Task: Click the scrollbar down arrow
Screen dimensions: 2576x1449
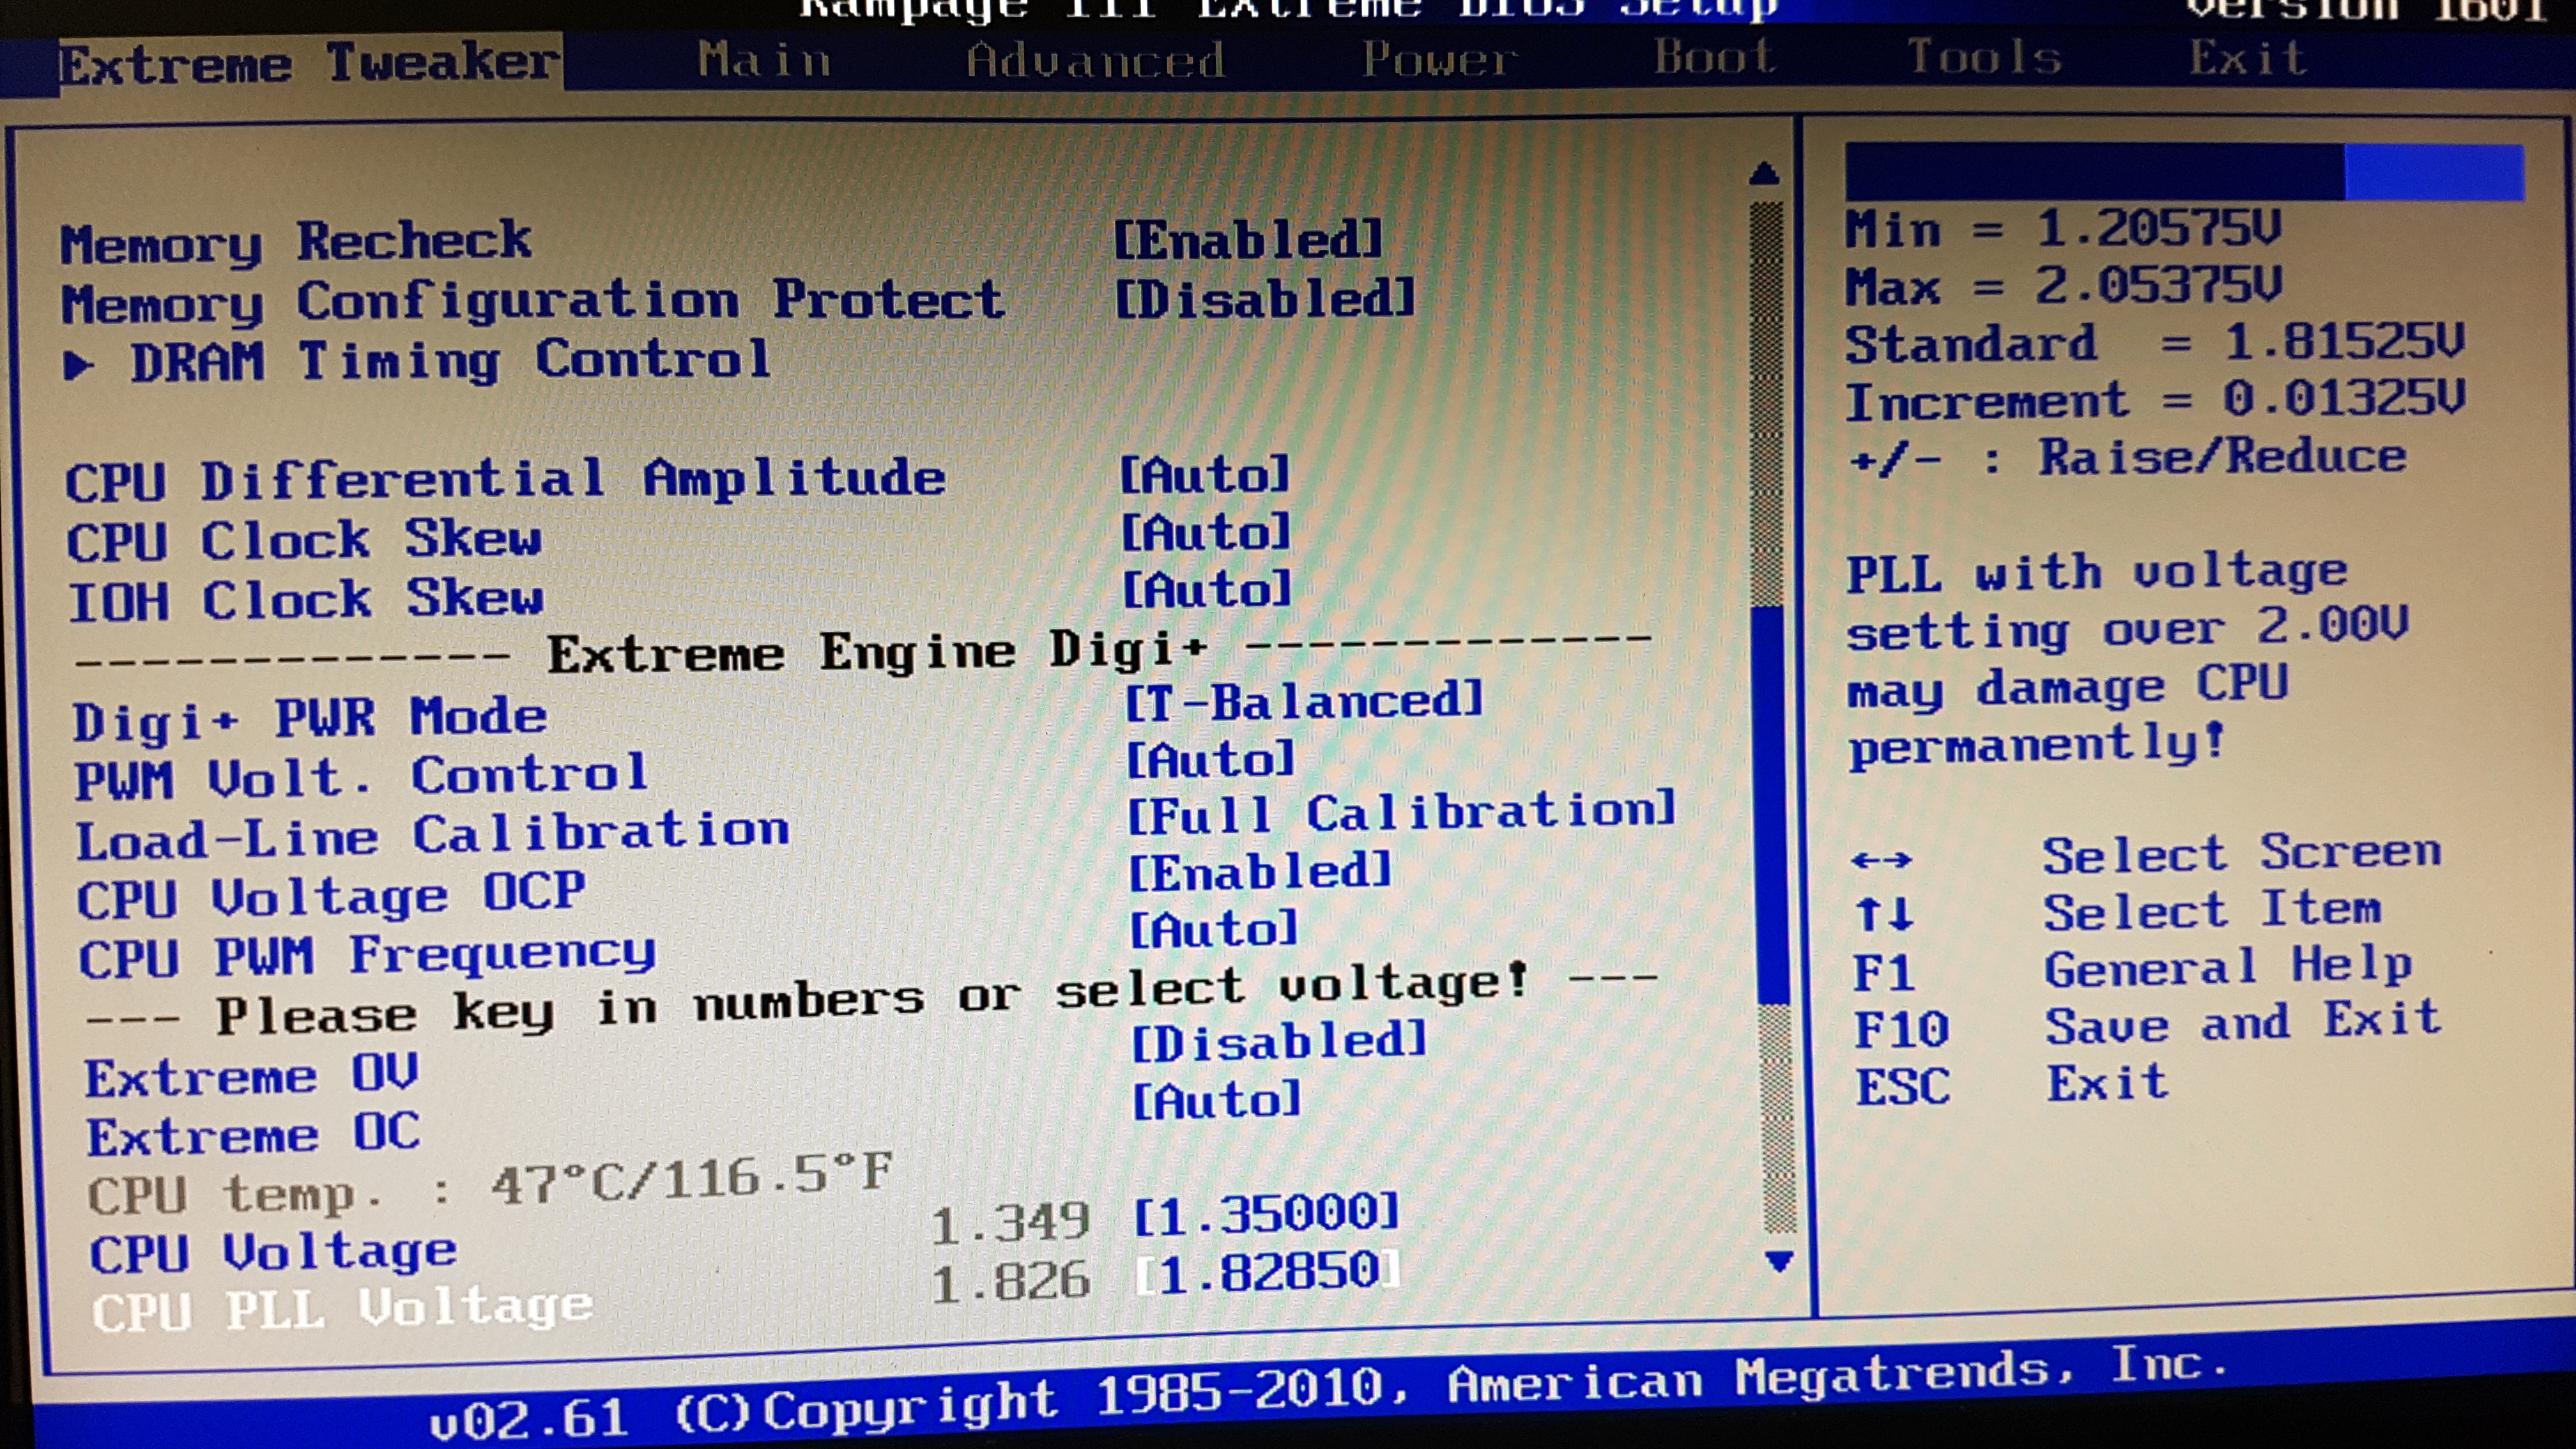Action: [1778, 1261]
